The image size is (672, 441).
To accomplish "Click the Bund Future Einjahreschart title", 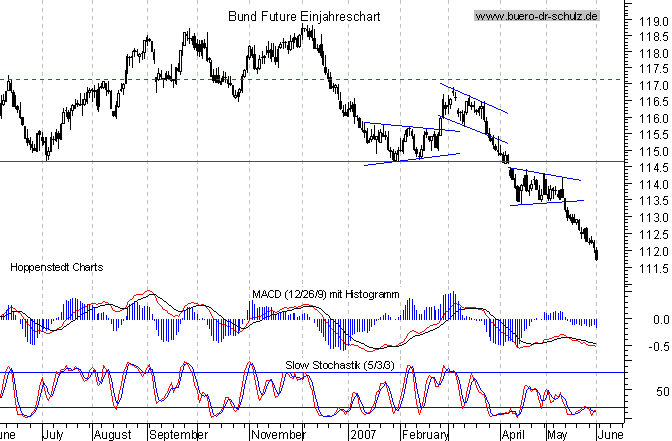I will 285,16.
